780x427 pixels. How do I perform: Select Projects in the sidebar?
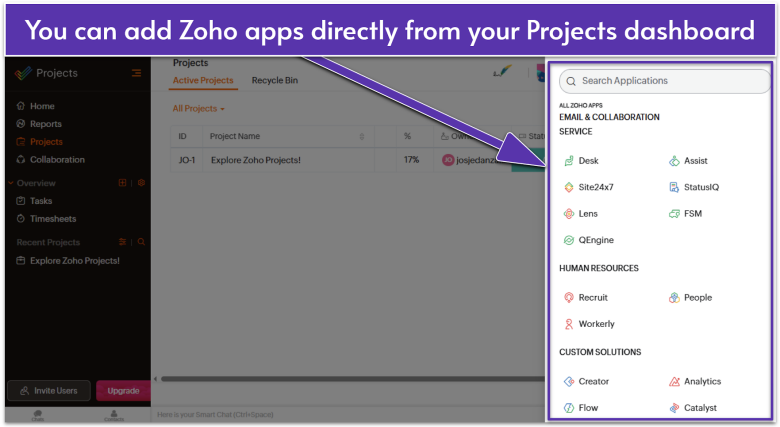click(x=39, y=142)
